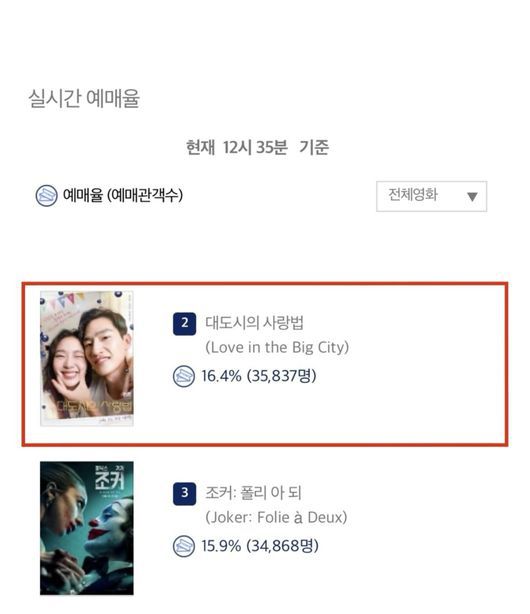This screenshot has width=530, height=614.
Task: Click the (Love in the Big City) subtitle
Action: (x=277, y=347)
